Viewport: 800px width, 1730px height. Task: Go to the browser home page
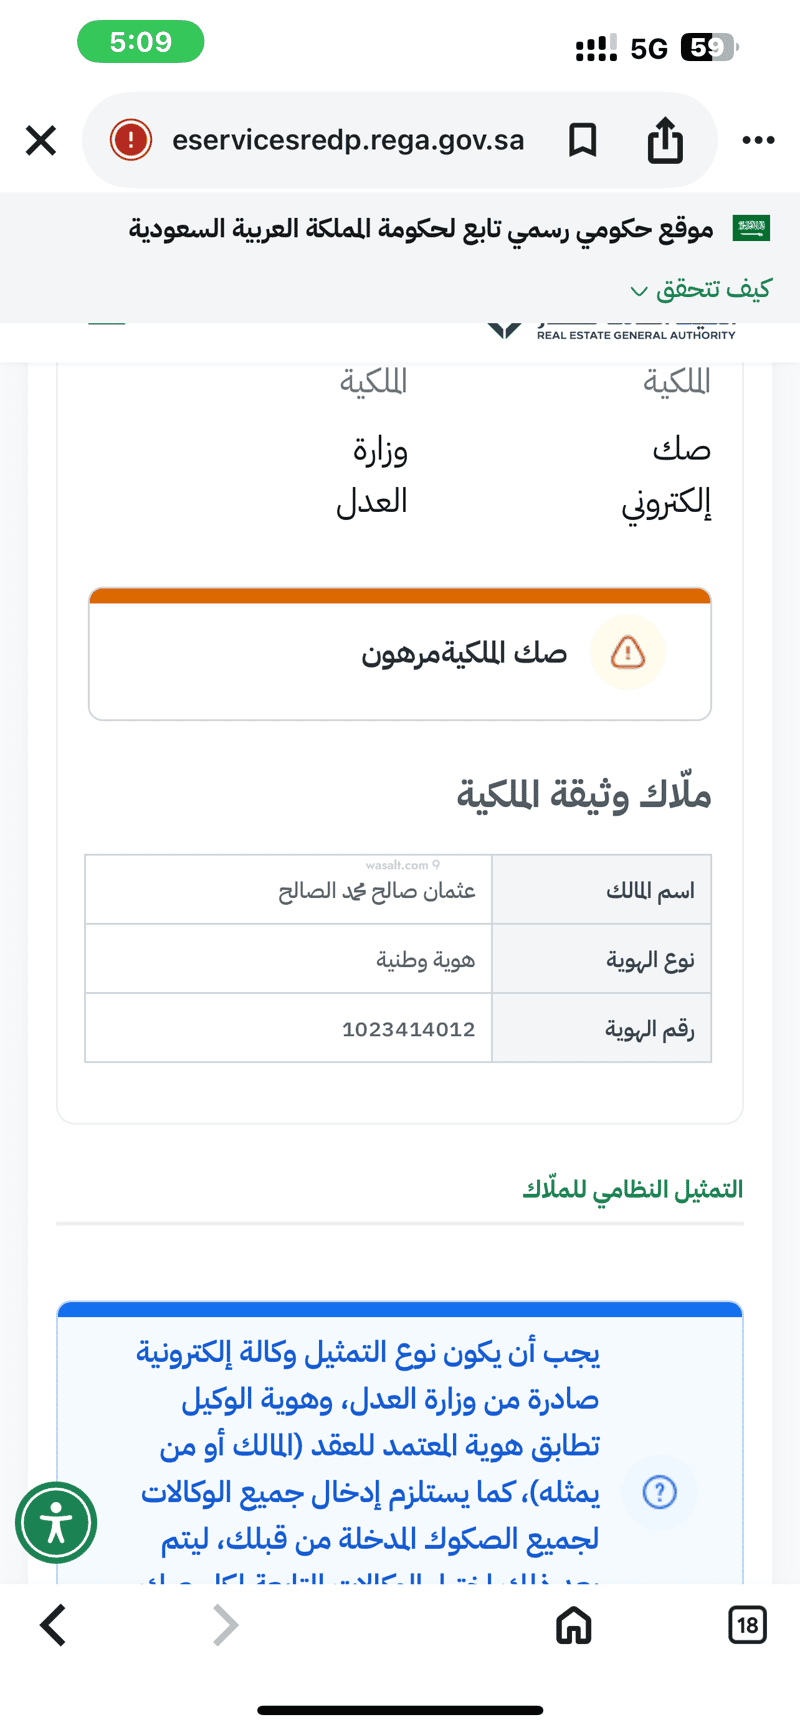[x=573, y=1625]
